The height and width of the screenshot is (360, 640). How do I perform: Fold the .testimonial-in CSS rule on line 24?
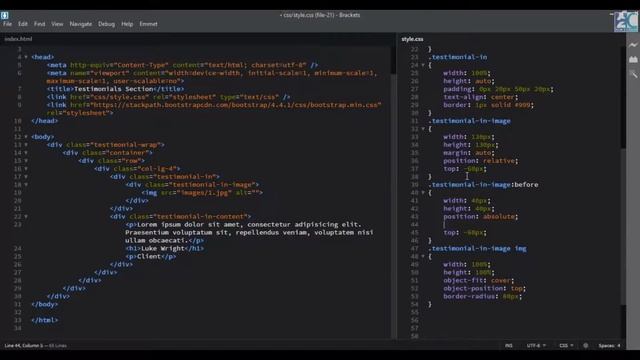pos(423,65)
